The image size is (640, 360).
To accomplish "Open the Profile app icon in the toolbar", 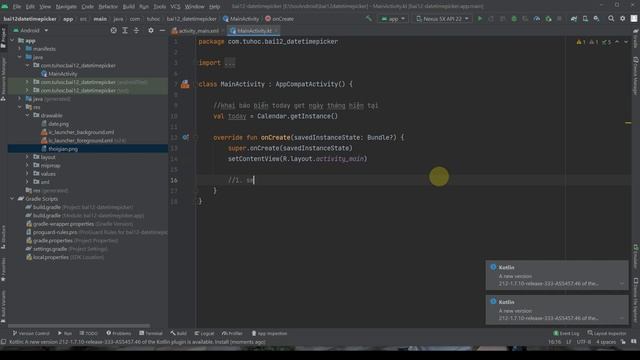I will click(x=537, y=19).
